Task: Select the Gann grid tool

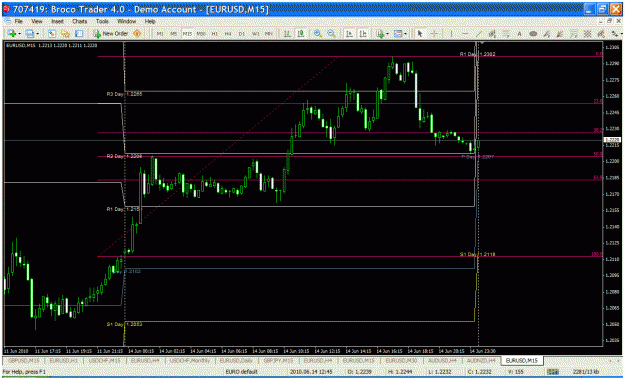Action: tap(587, 34)
